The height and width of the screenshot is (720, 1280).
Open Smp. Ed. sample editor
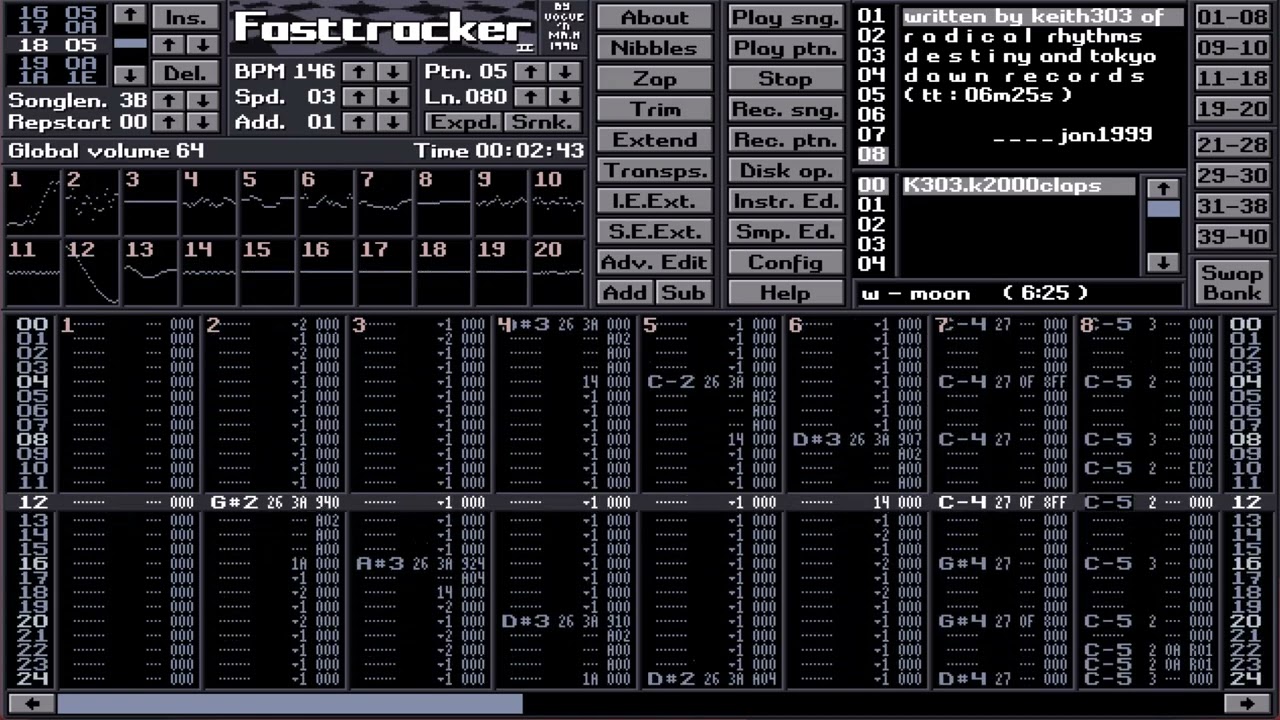(x=785, y=231)
